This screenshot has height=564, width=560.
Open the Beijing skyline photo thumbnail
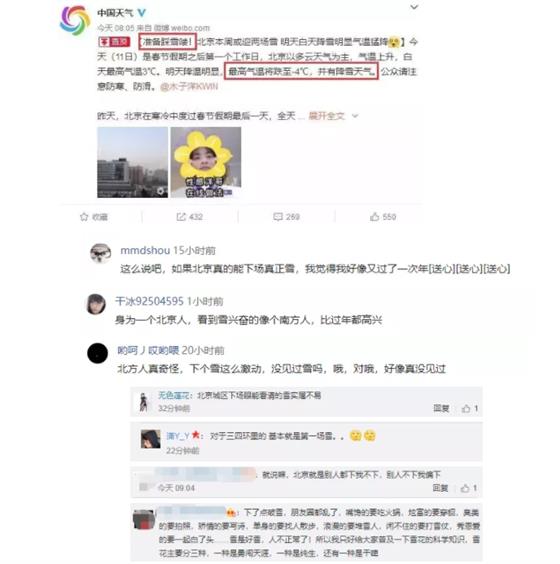132,162
